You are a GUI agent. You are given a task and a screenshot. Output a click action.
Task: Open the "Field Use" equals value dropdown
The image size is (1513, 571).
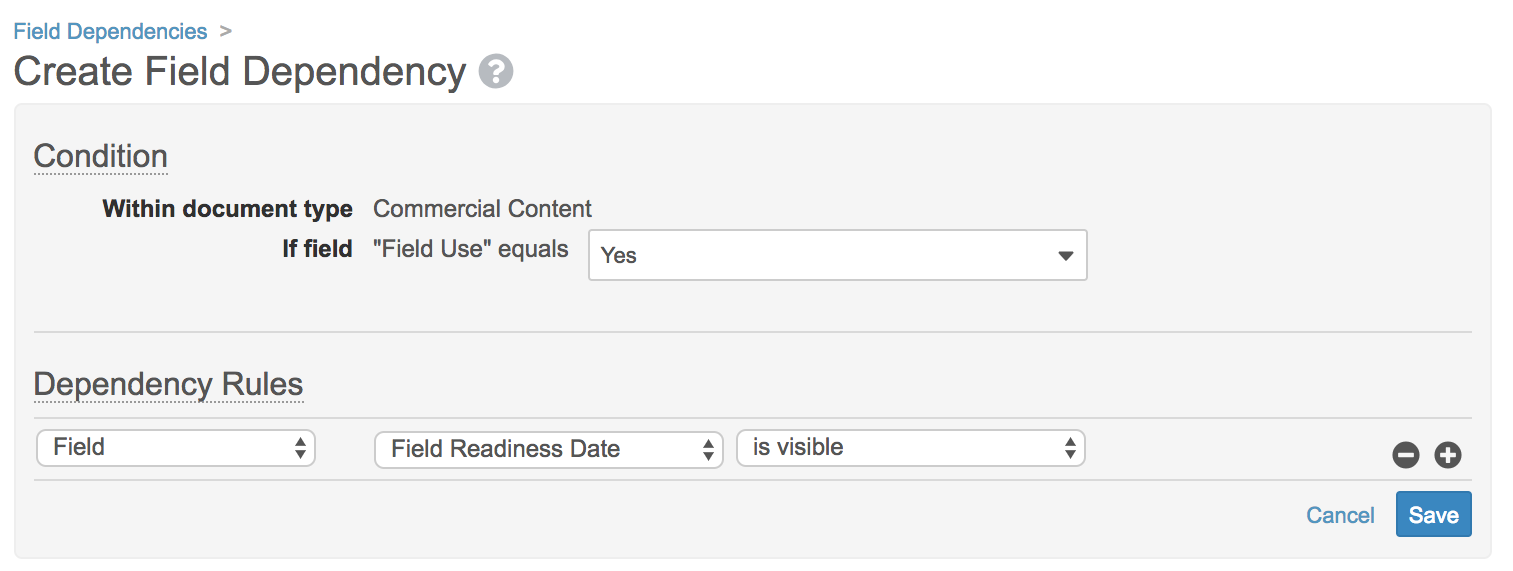point(837,255)
